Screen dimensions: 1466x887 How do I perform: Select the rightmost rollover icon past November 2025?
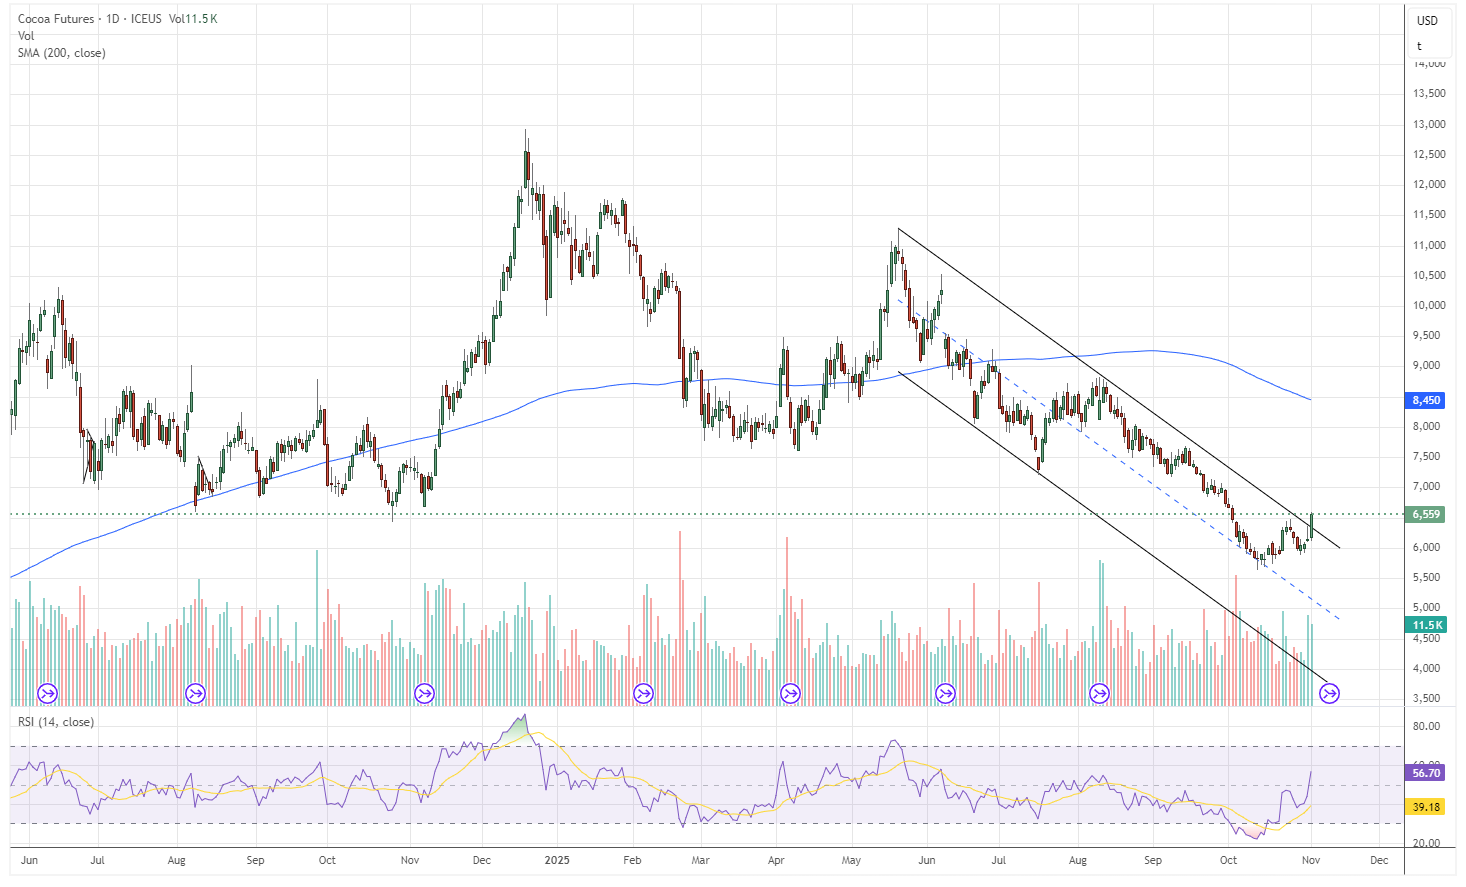click(x=1329, y=693)
